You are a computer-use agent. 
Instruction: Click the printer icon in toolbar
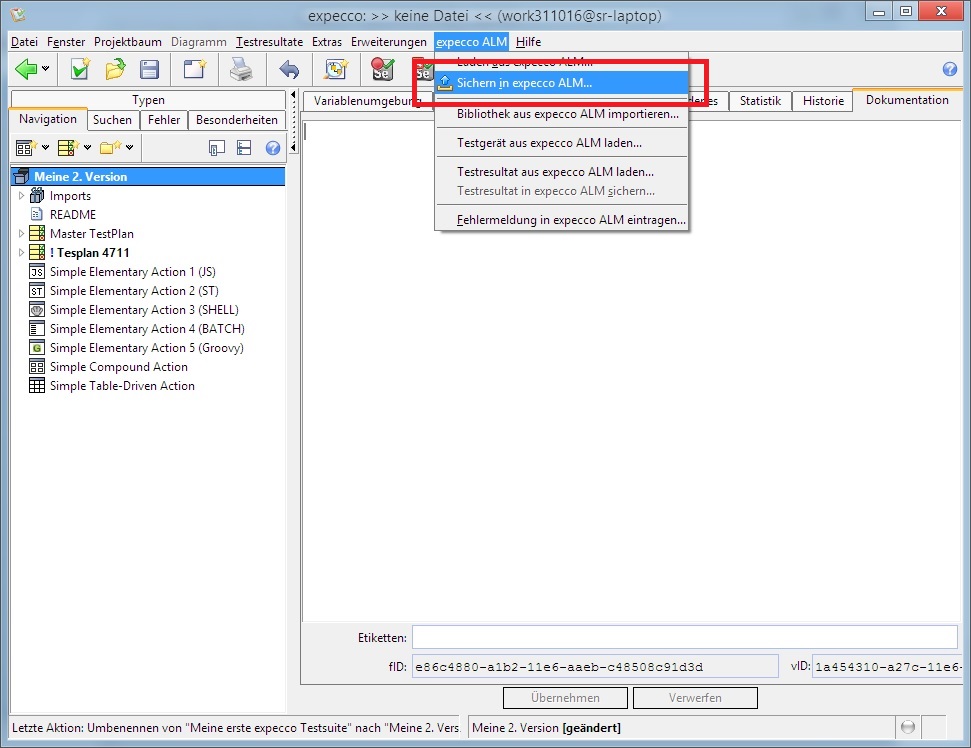pos(241,69)
